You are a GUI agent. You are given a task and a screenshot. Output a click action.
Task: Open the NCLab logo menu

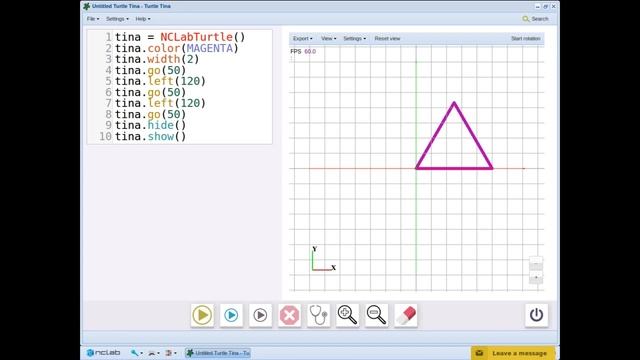click(103, 353)
